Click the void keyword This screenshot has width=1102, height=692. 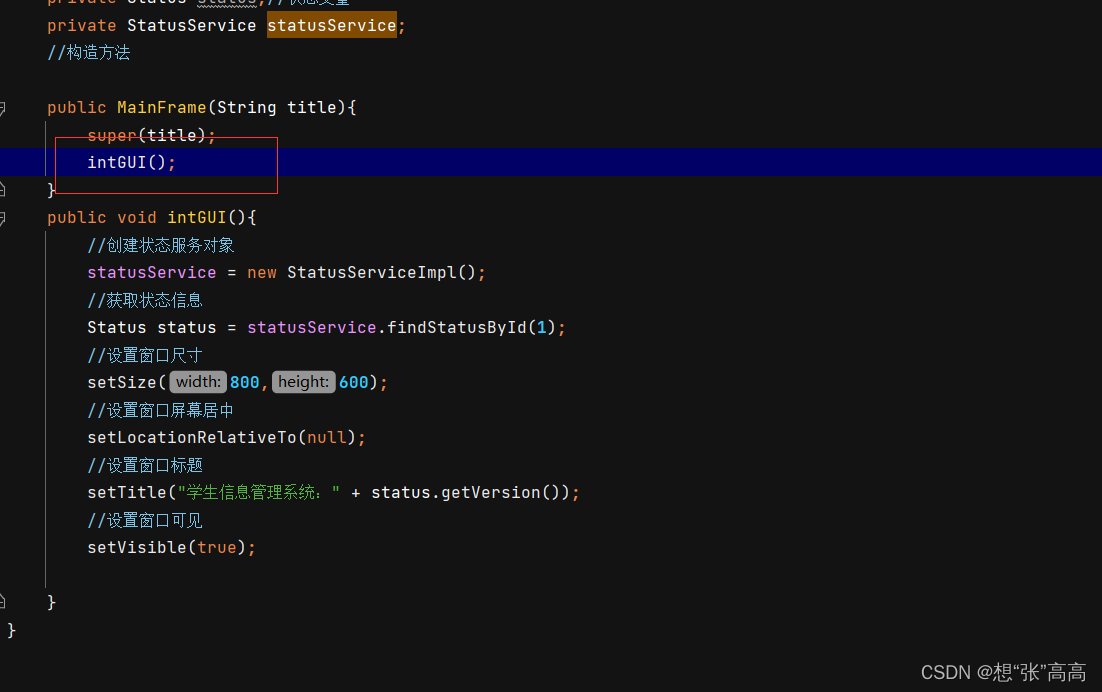[137, 218]
